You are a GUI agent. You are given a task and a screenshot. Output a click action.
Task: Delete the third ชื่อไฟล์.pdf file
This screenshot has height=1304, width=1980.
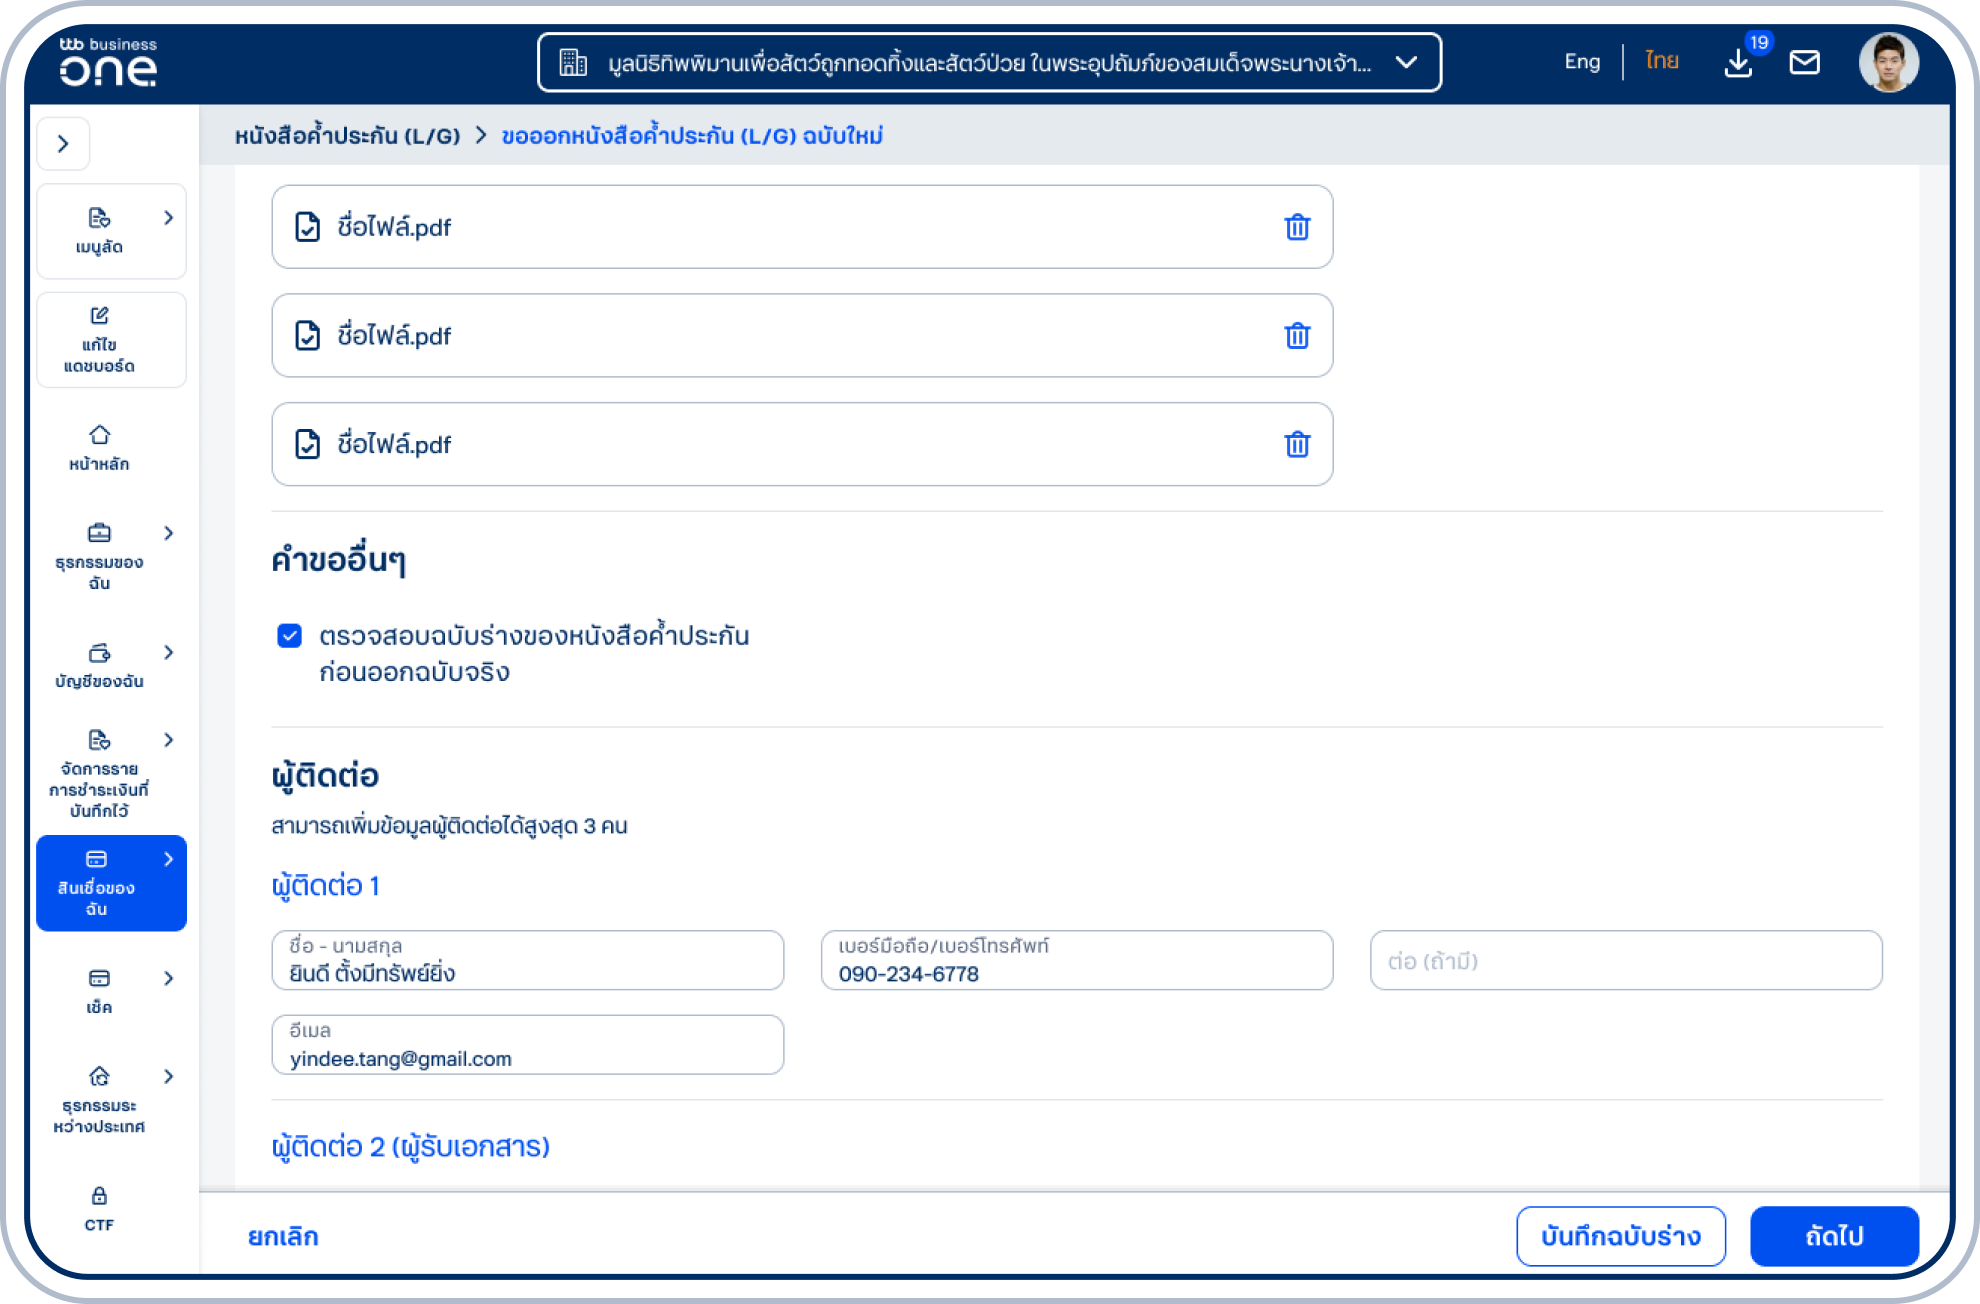click(x=1297, y=444)
